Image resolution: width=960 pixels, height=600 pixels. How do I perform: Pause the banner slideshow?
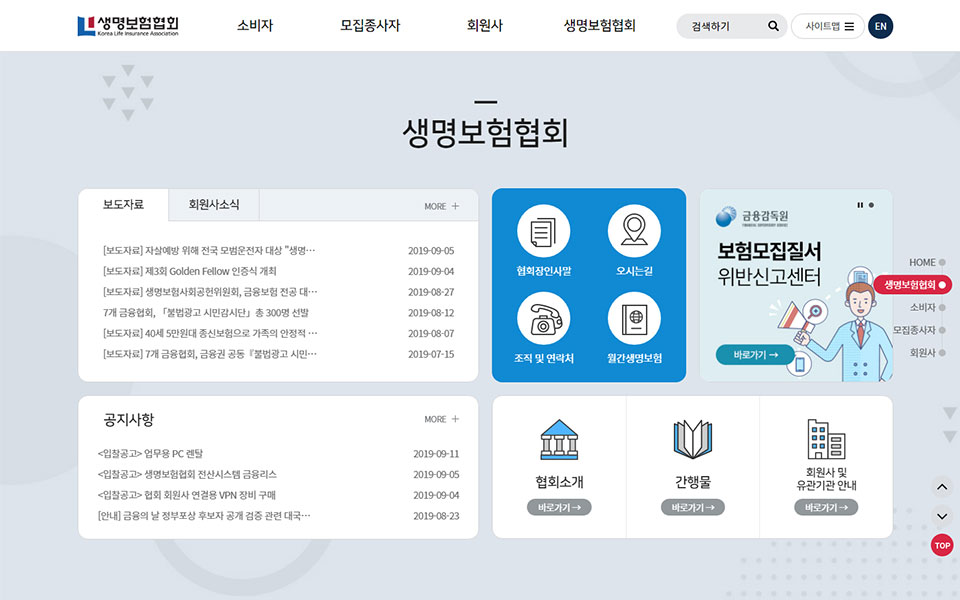pyautogui.click(x=859, y=205)
